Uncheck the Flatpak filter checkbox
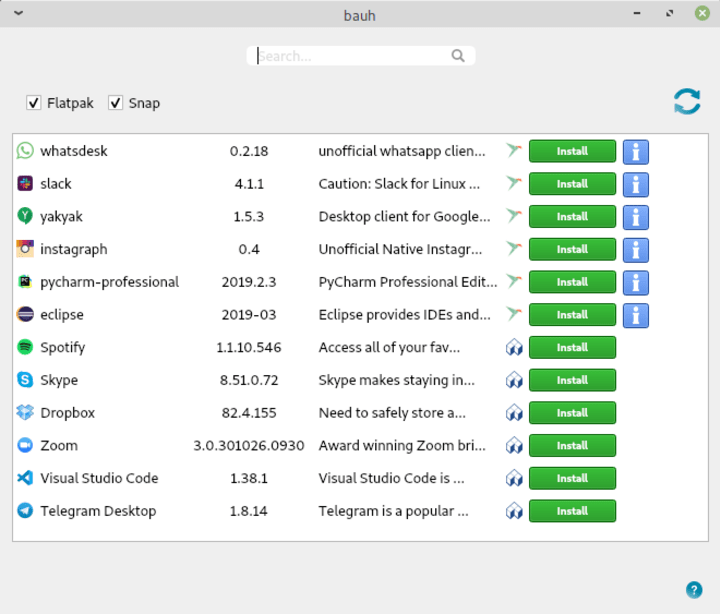720x614 pixels. click(34, 102)
